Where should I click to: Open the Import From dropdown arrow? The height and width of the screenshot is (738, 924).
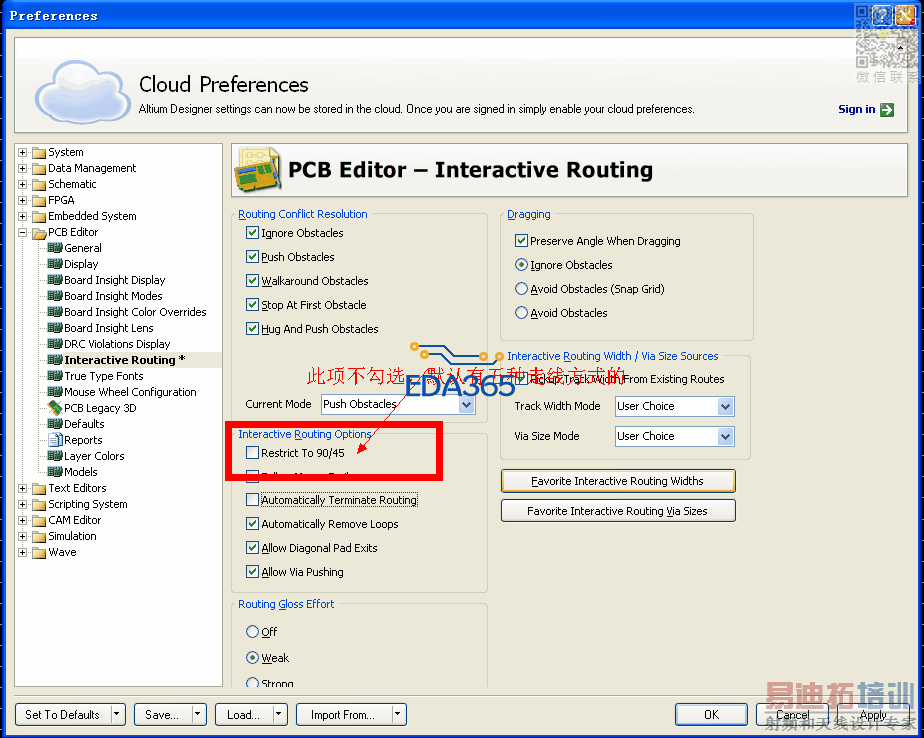398,714
